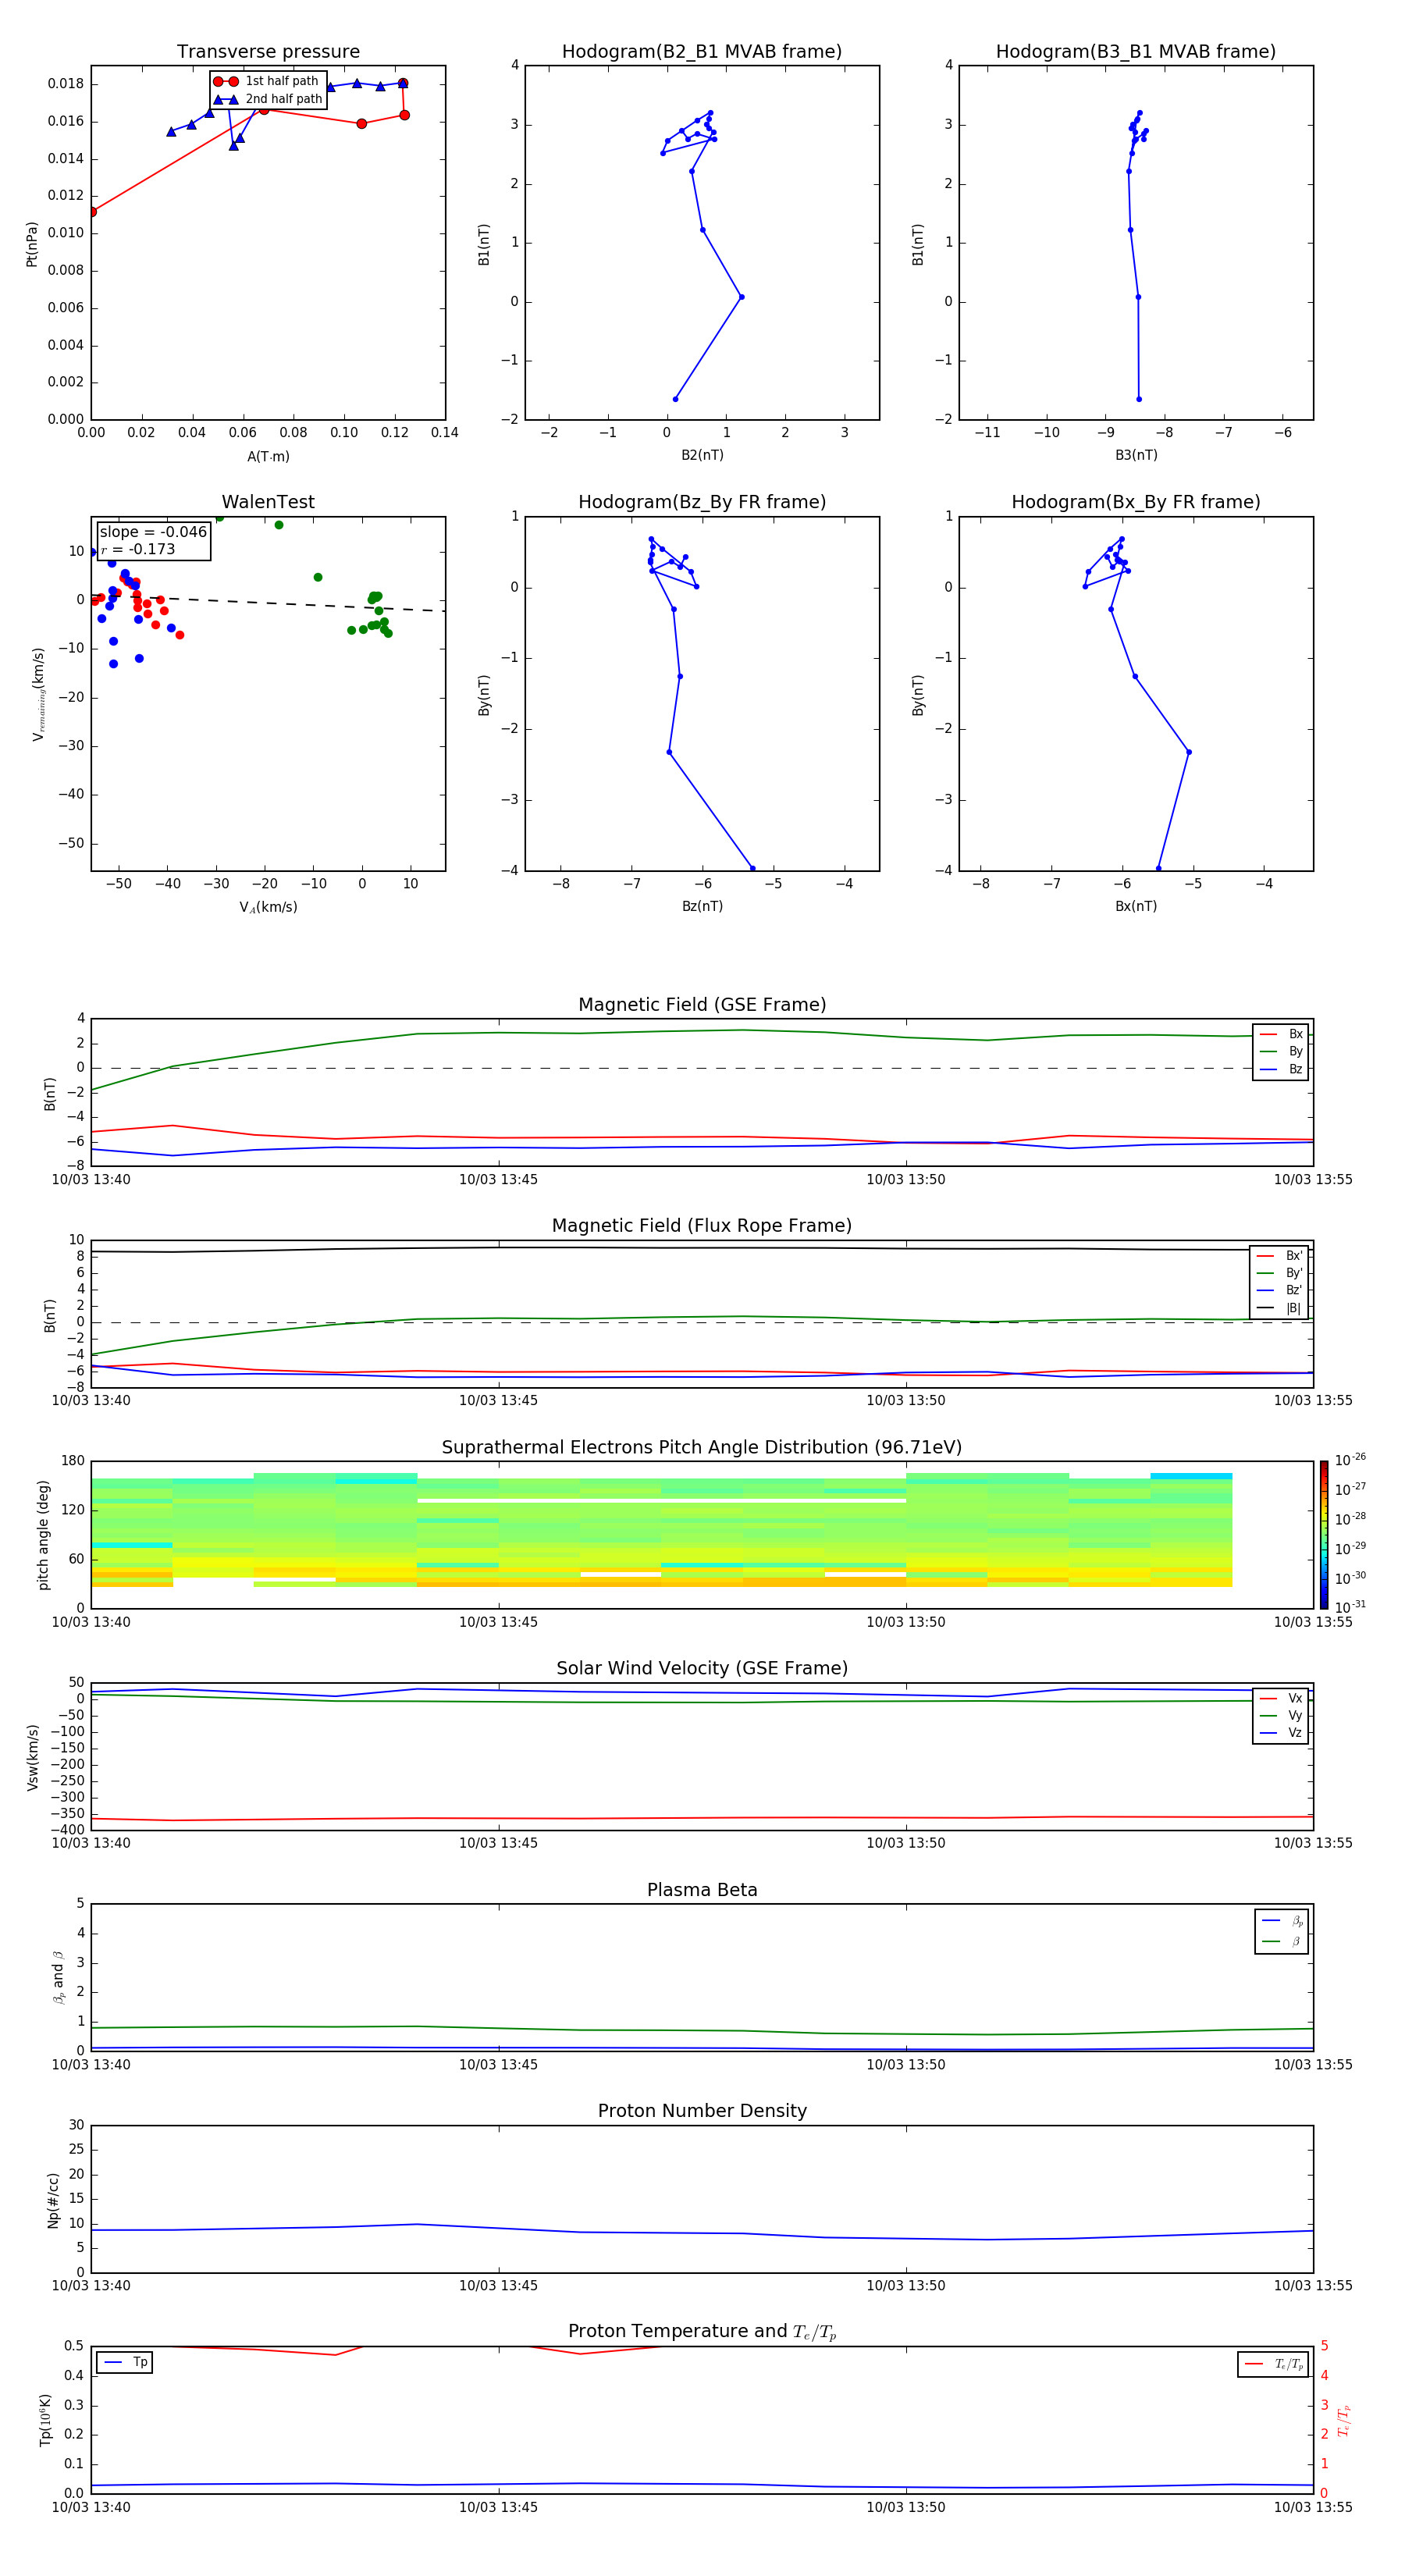
Task: Click the 'Magnetic Field (GSE Frame)' title
Action: tap(702, 1005)
